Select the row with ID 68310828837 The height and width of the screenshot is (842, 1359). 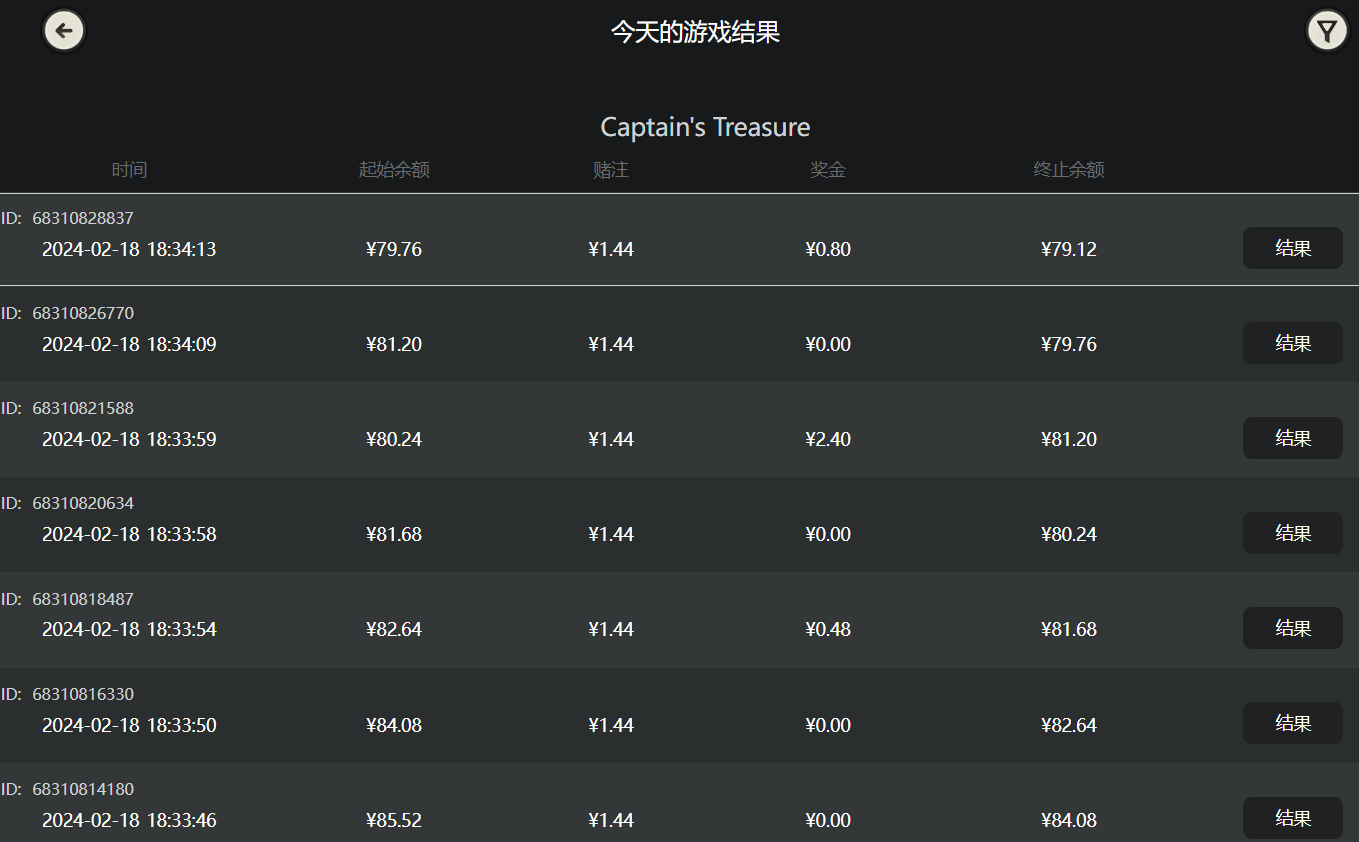point(83,218)
